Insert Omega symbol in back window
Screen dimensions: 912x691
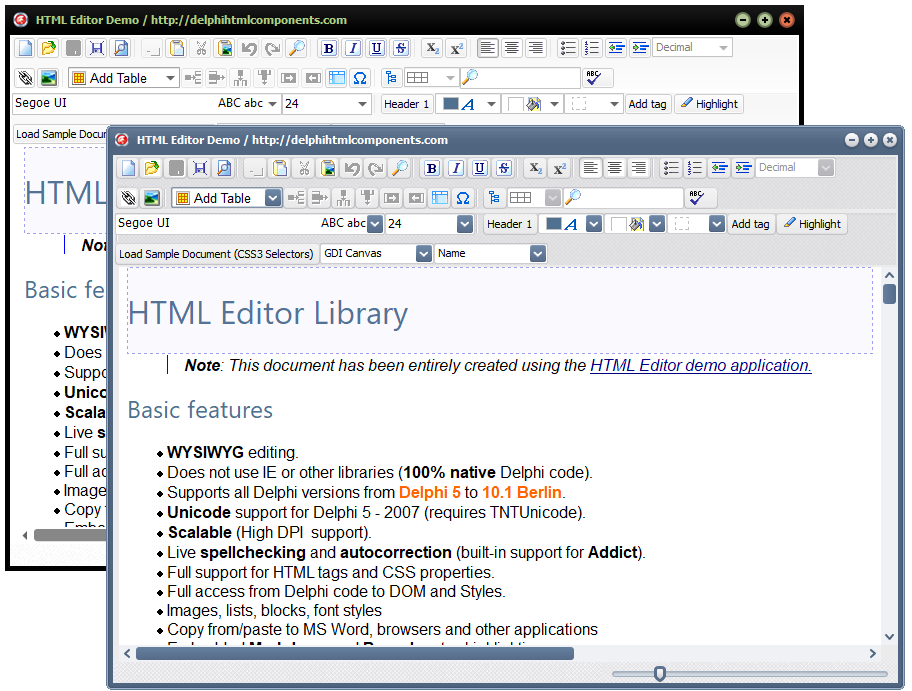(360, 78)
